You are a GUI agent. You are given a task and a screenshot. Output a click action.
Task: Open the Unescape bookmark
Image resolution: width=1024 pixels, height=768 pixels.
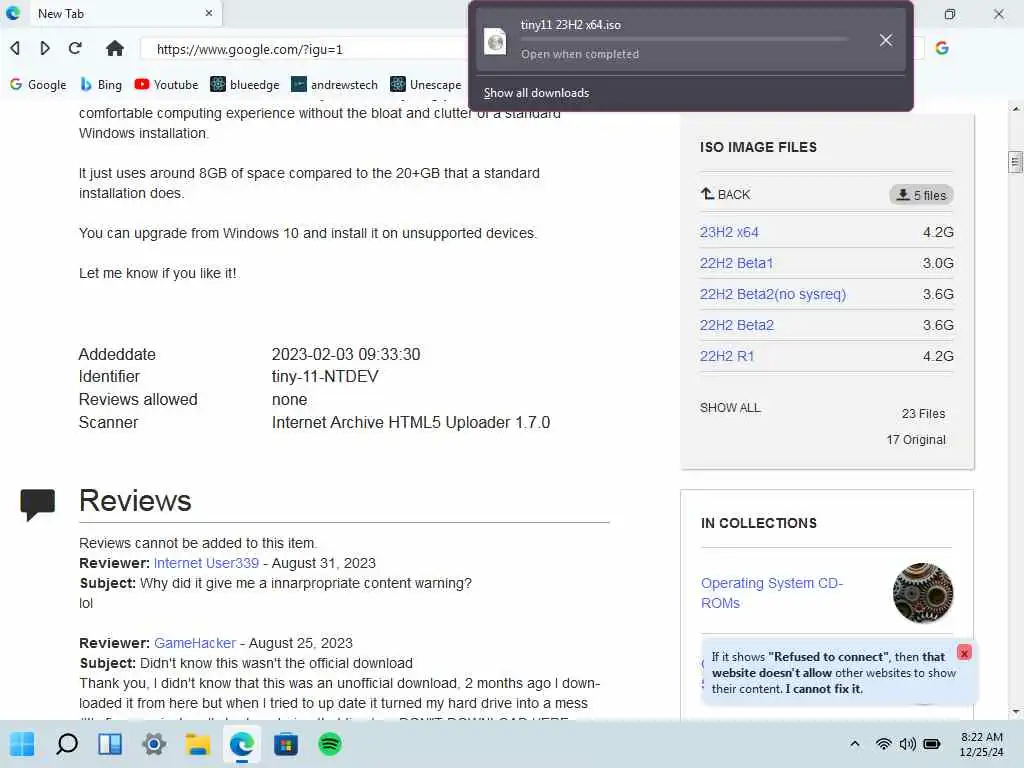[x=426, y=84]
